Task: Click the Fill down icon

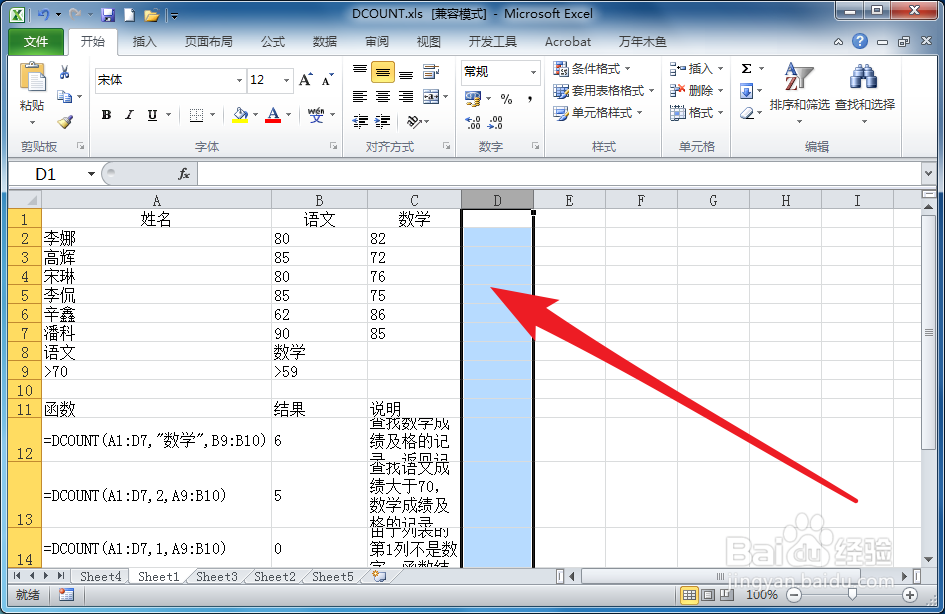Action: [x=746, y=91]
